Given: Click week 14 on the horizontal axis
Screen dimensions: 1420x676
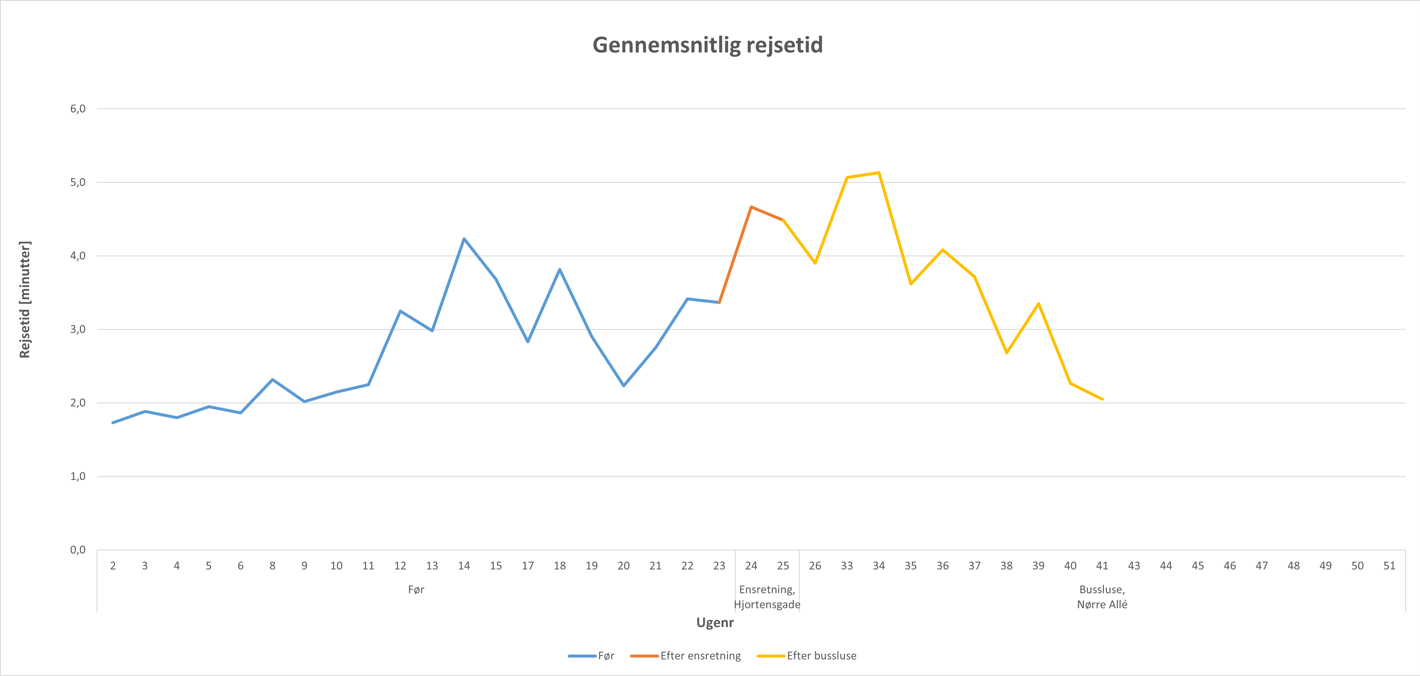Looking at the screenshot, I should pos(464,566).
